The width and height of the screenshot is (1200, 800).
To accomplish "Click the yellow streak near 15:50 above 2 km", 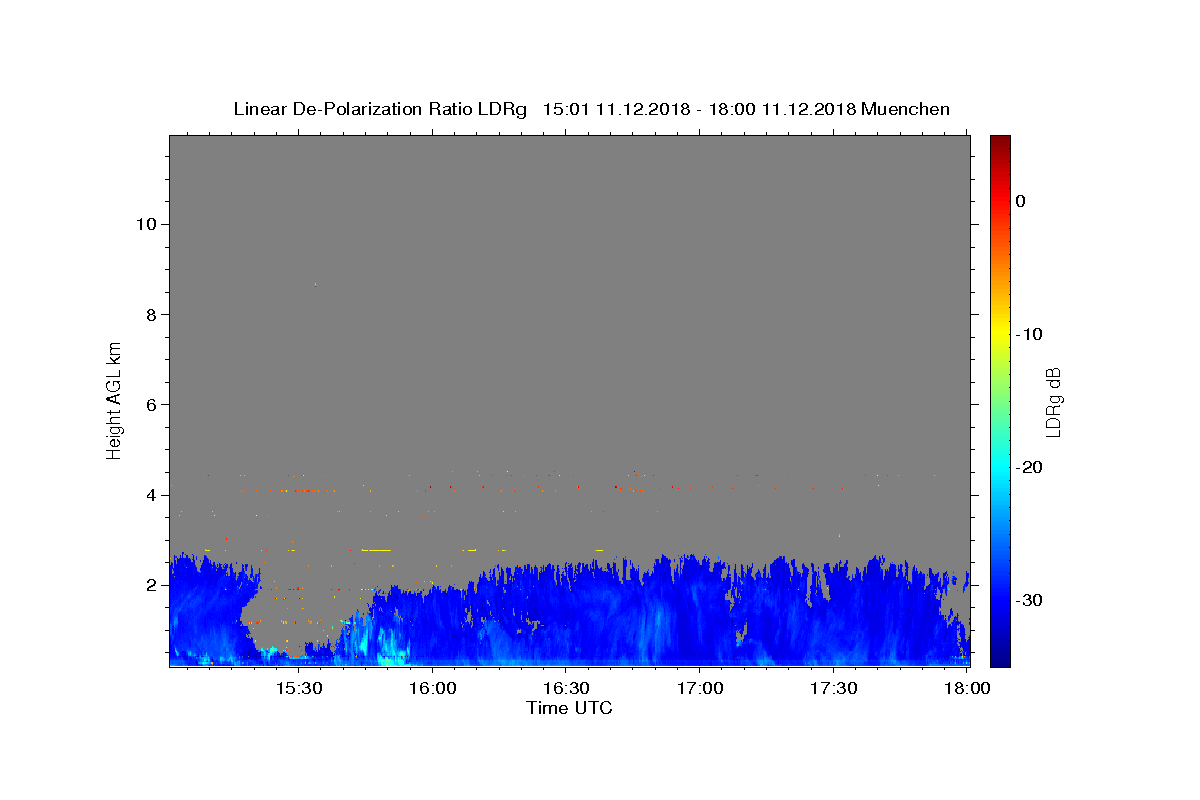I will tap(377, 550).
